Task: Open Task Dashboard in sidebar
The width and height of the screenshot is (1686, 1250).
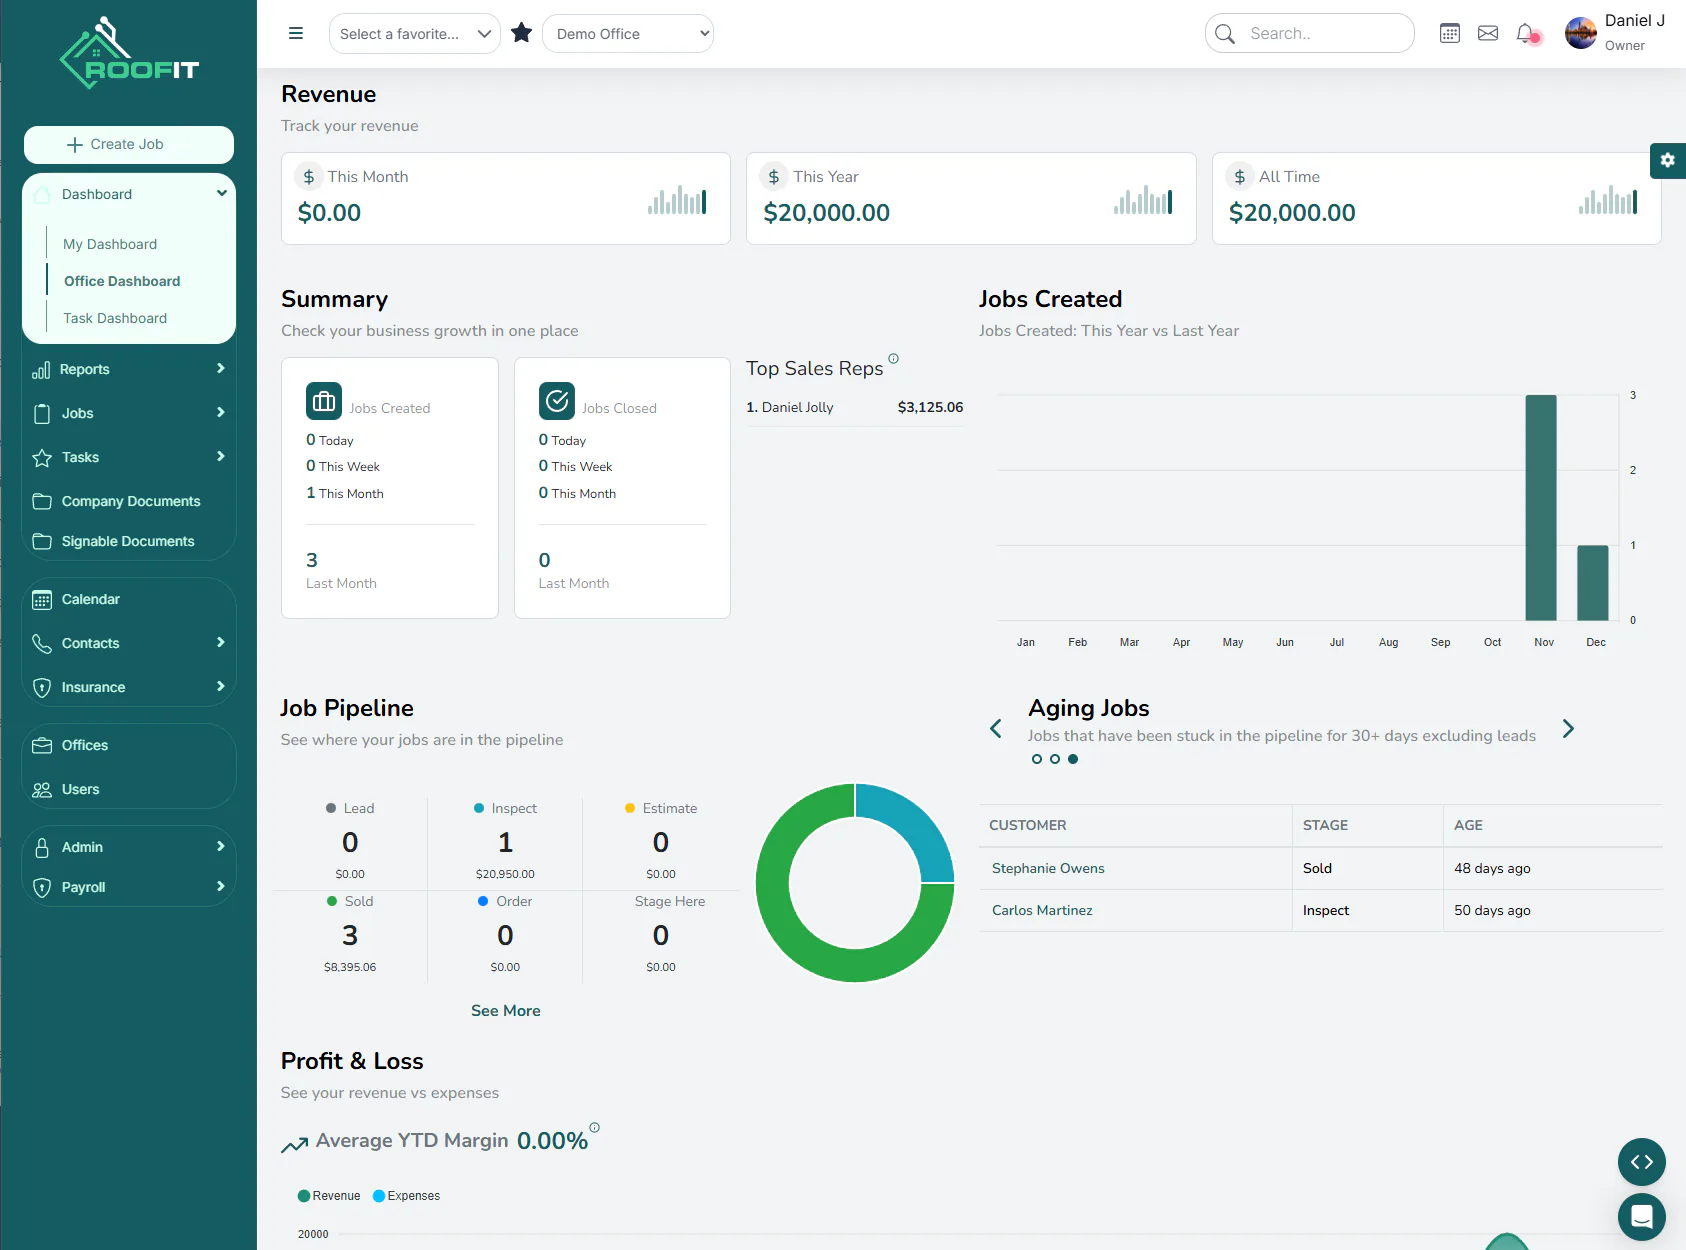Action: pyautogui.click(x=115, y=318)
